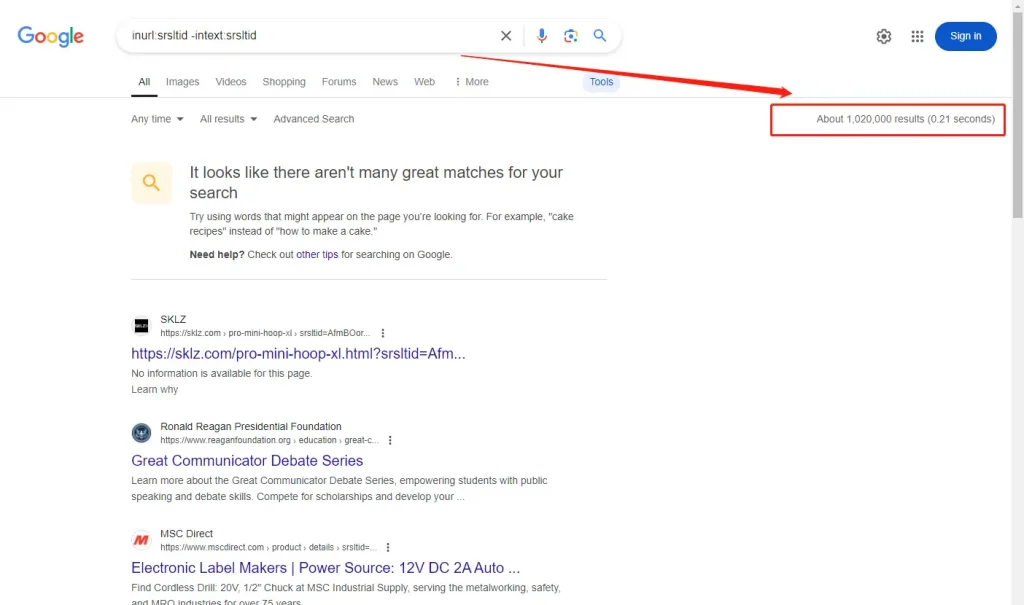Open options menu for SKLZ result

tap(383, 333)
